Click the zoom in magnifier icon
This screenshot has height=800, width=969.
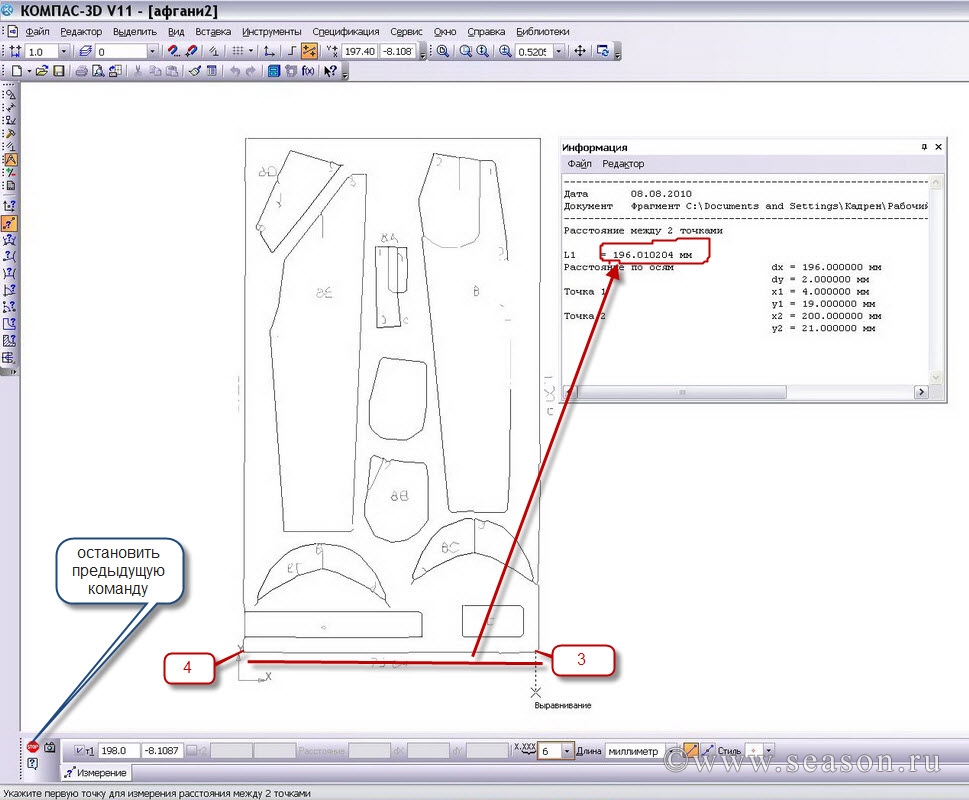(505, 51)
